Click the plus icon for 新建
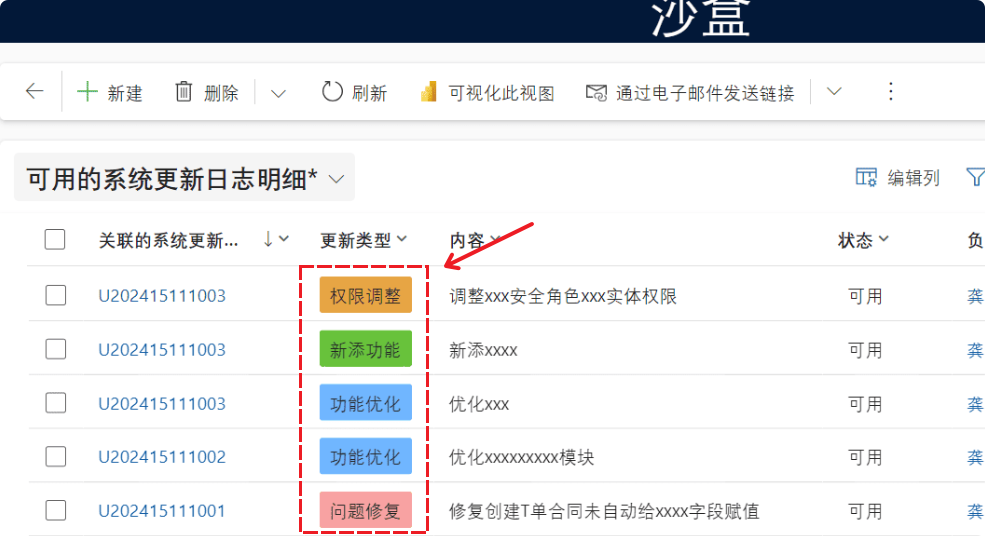 (x=87, y=92)
